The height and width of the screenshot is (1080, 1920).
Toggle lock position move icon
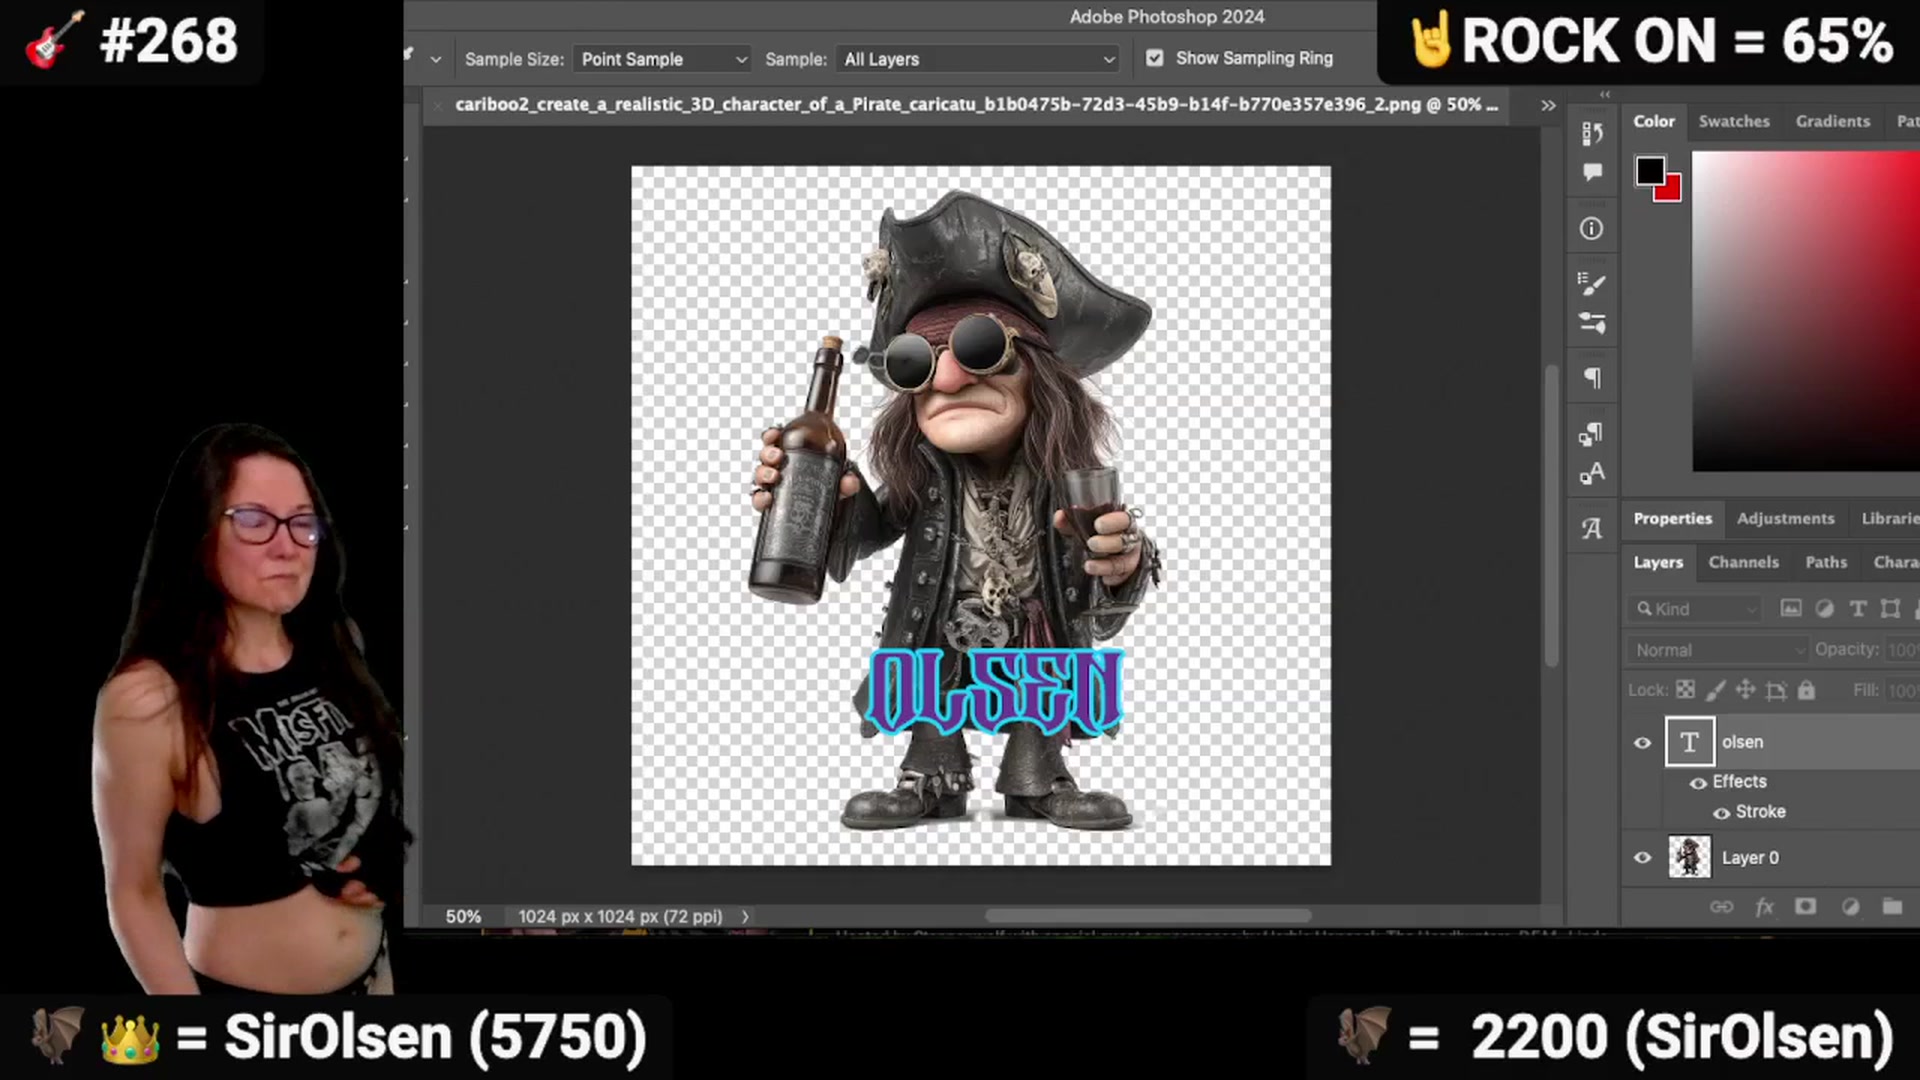(x=1745, y=689)
